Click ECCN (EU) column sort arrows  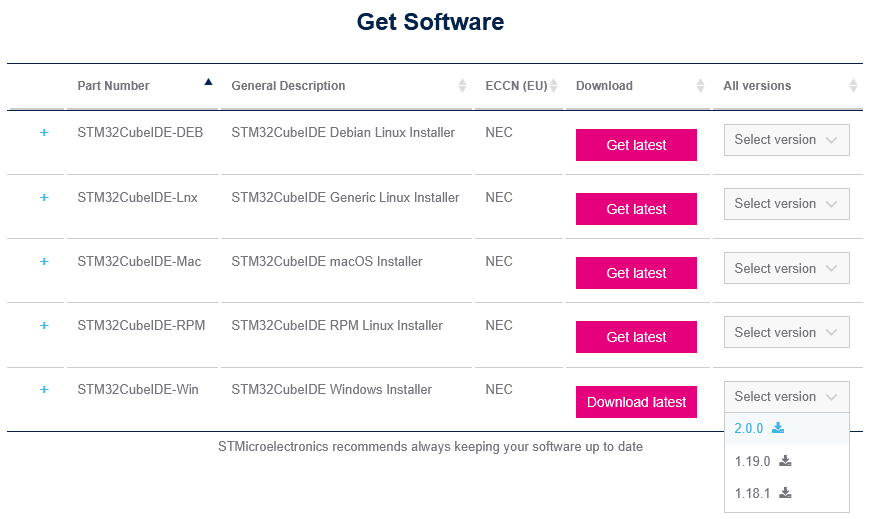pos(553,86)
